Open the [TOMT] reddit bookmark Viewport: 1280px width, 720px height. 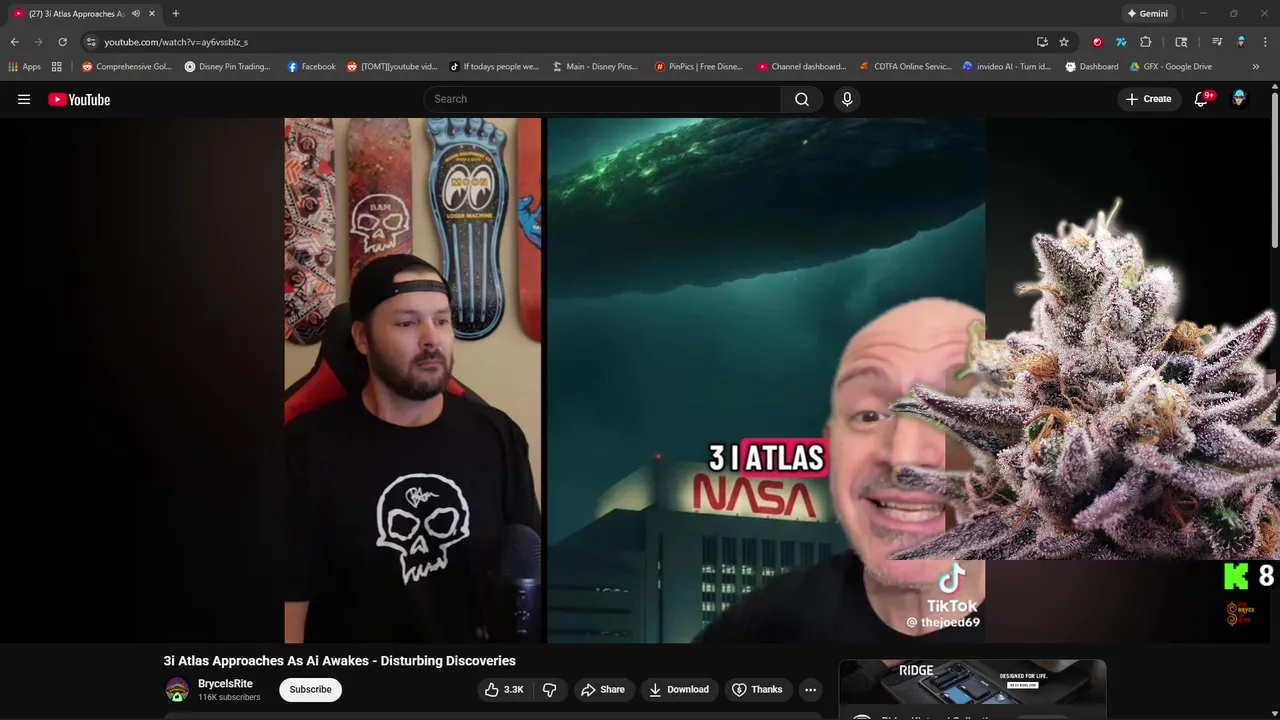pos(392,67)
